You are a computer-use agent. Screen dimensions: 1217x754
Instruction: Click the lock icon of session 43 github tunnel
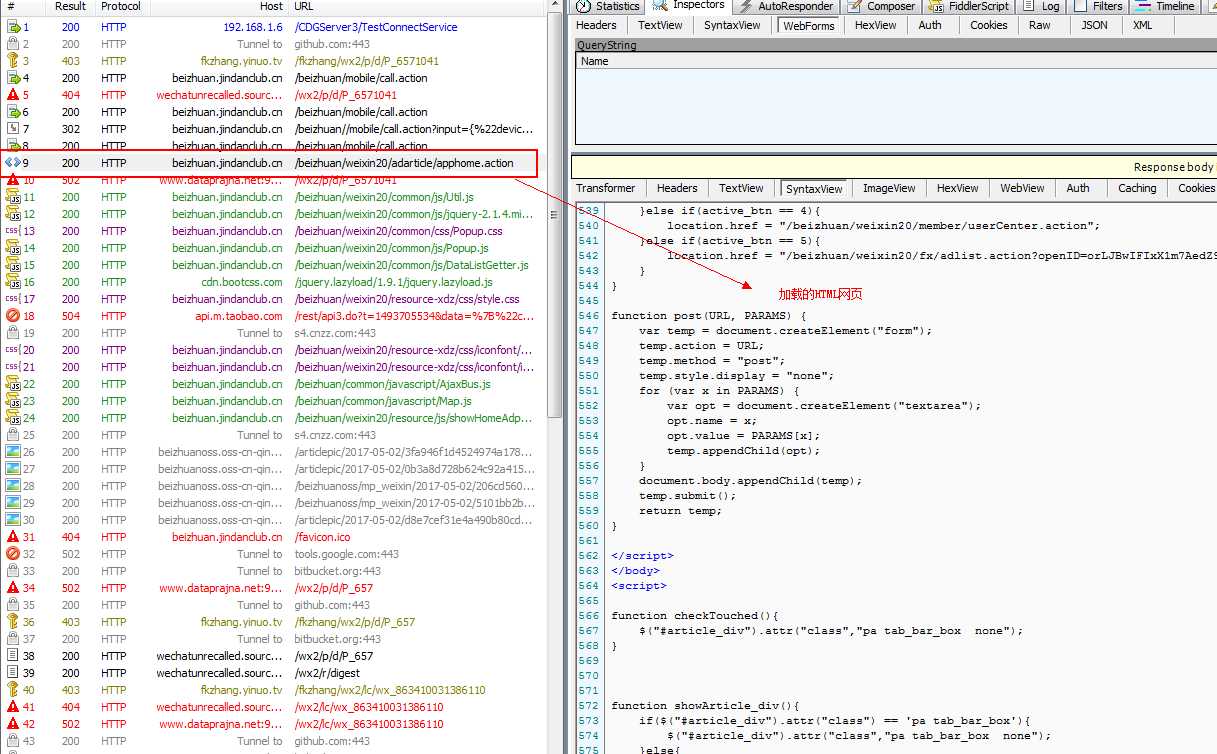tap(13, 741)
